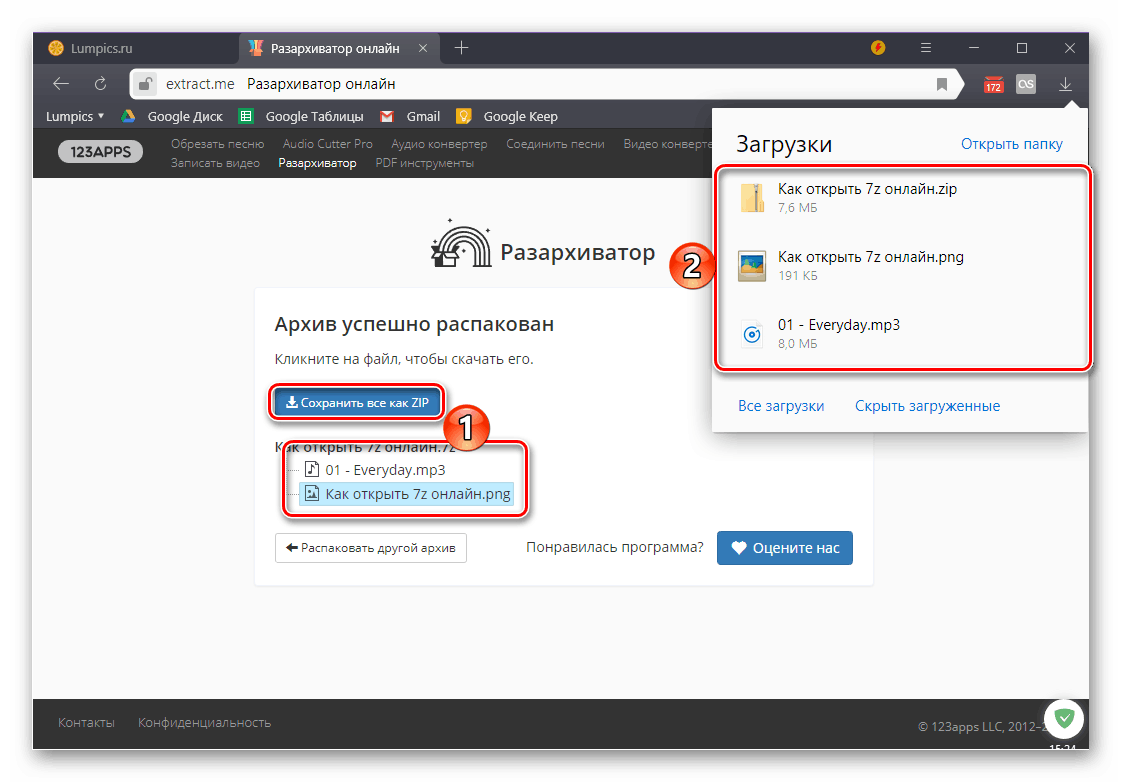
Task: Open the Audio Cutter Pro tool
Action: click(x=327, y=144)
